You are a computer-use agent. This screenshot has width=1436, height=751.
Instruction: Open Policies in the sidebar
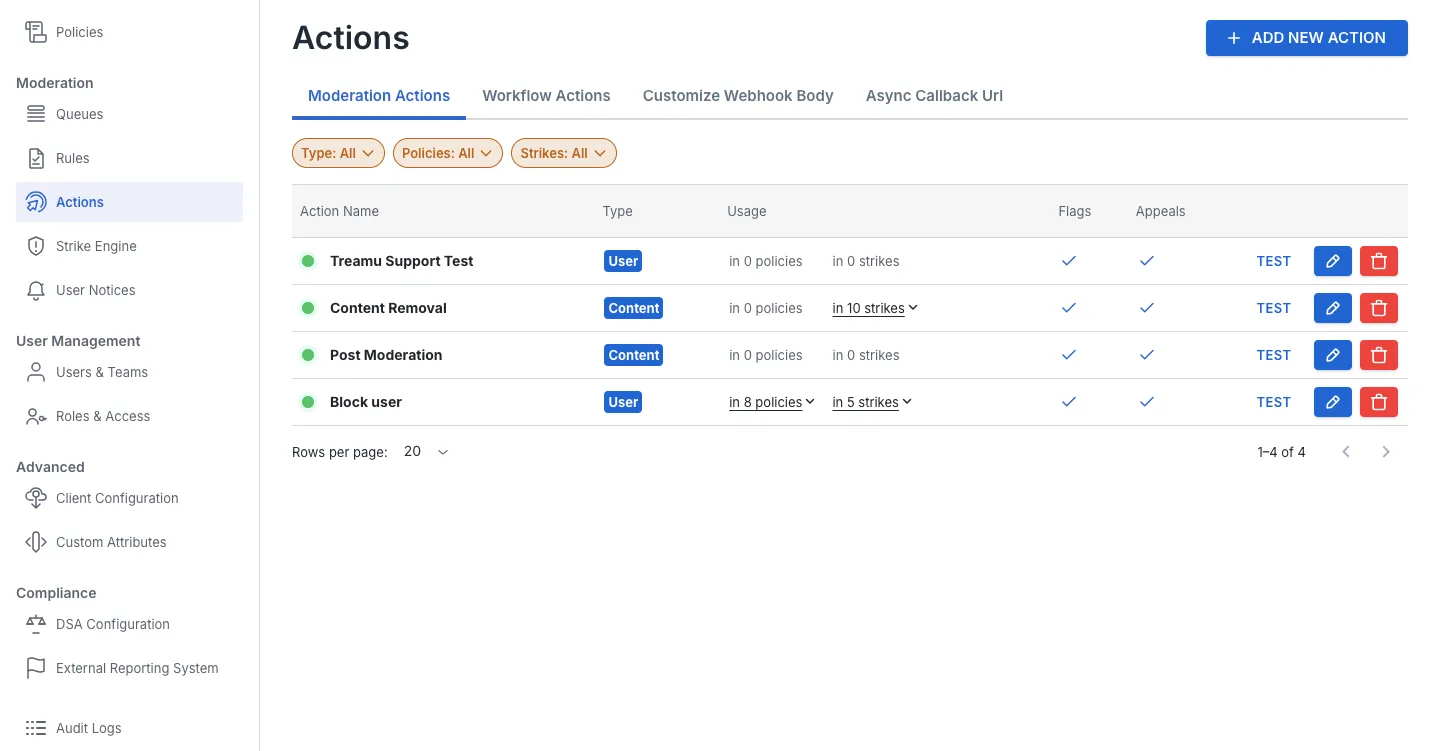click(x=79, y=32)
